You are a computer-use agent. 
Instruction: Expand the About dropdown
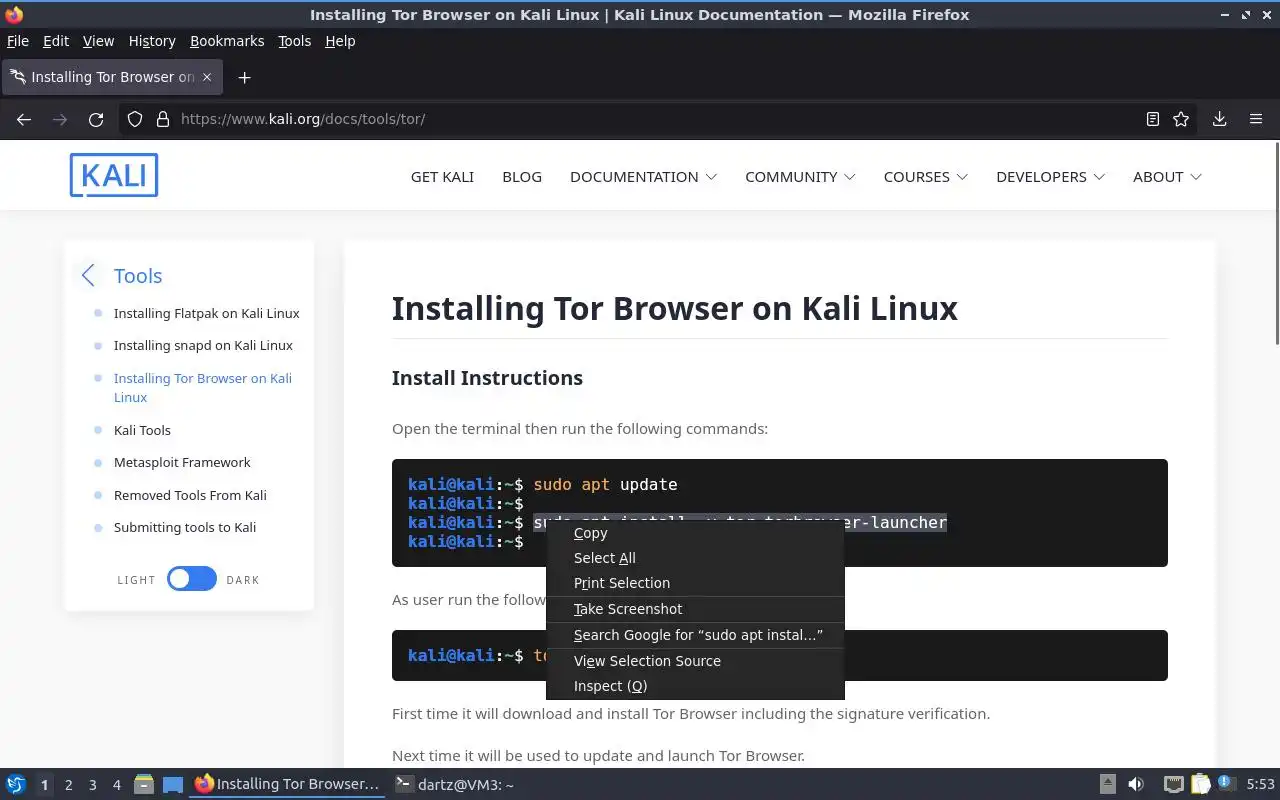pyautogui.click(x=1167, y=176)
